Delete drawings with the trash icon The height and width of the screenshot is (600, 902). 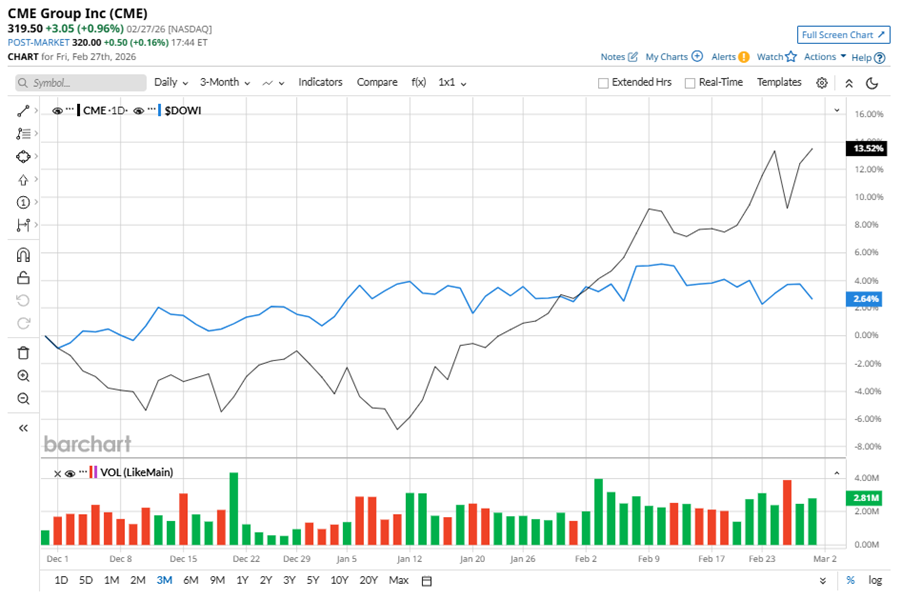coord(23,353)
